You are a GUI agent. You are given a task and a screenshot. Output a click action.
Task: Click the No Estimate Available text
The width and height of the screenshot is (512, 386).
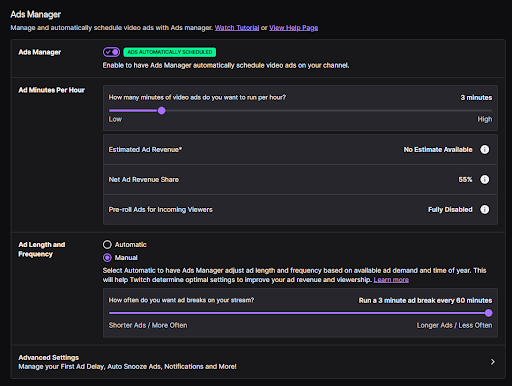[x=438, y=149]
